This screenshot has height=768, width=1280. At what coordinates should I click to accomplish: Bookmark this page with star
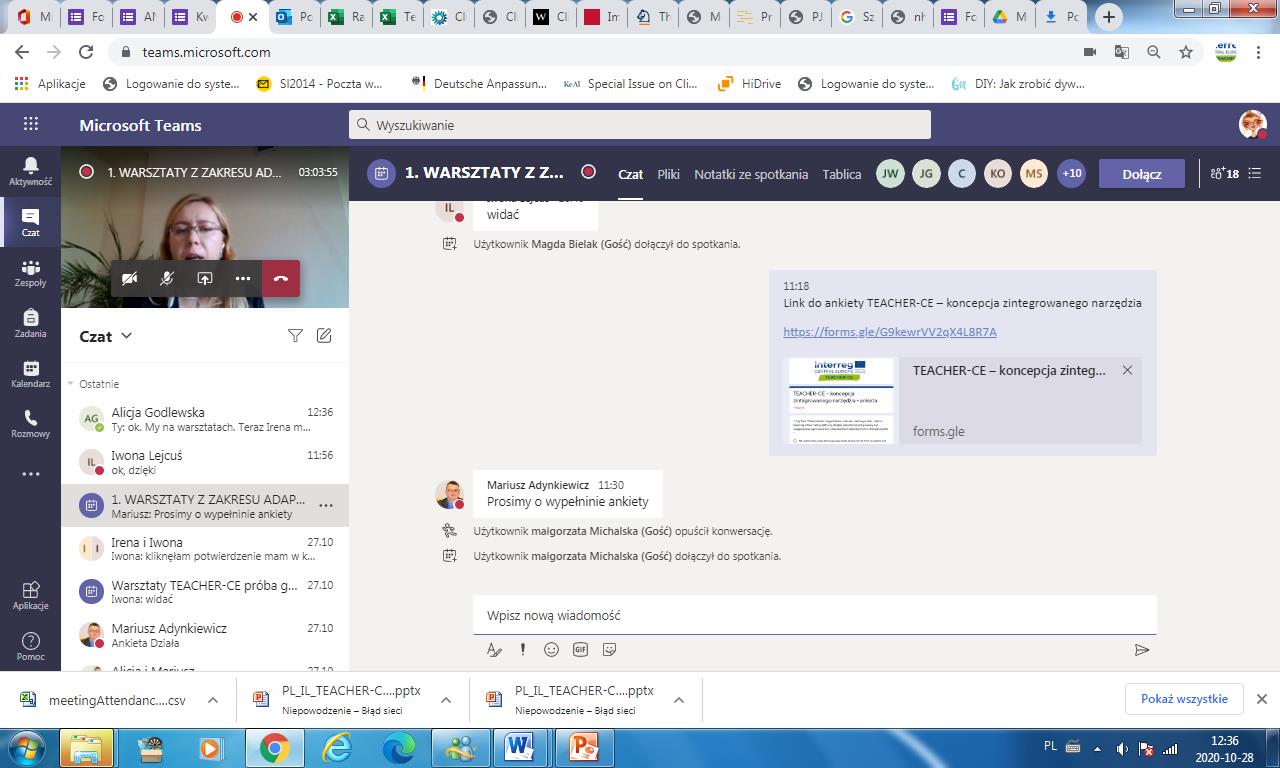[x=1186, y=52]
